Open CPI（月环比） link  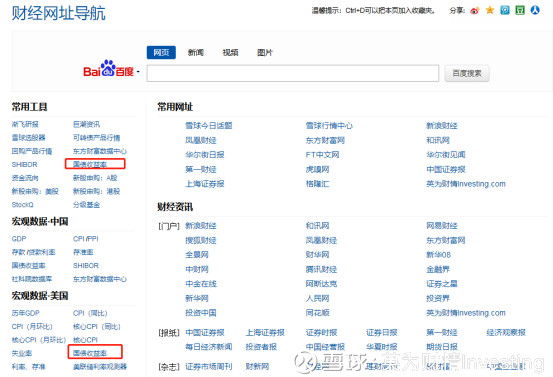pyautogui.click(x=32, y=326)
